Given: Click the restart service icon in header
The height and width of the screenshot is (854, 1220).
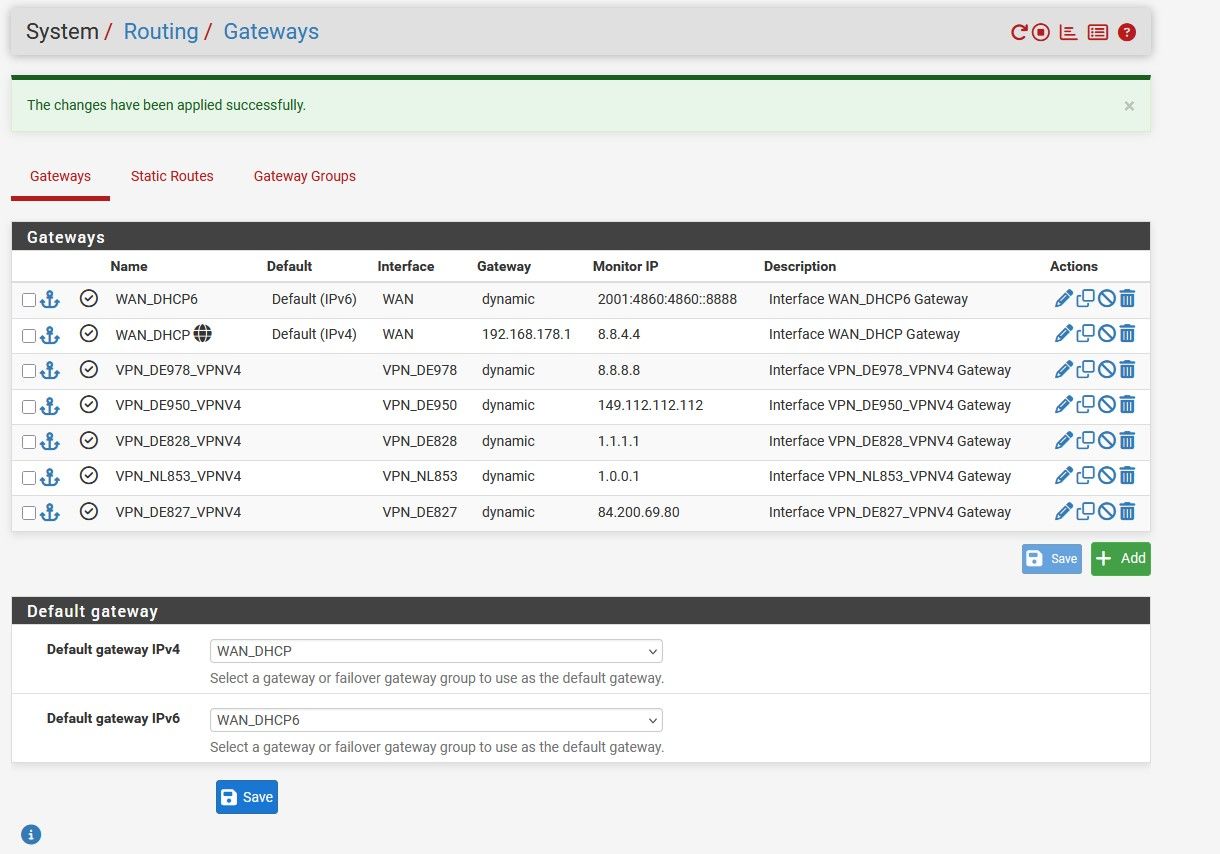Looking at the screenshot, I should (1019, 32).
